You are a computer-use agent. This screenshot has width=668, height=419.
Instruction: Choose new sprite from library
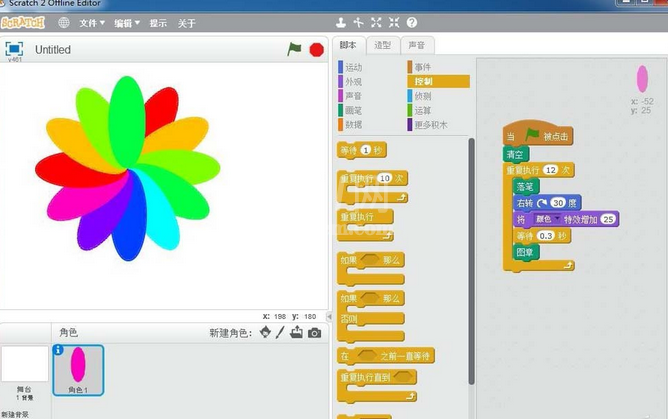coord(265,332)
